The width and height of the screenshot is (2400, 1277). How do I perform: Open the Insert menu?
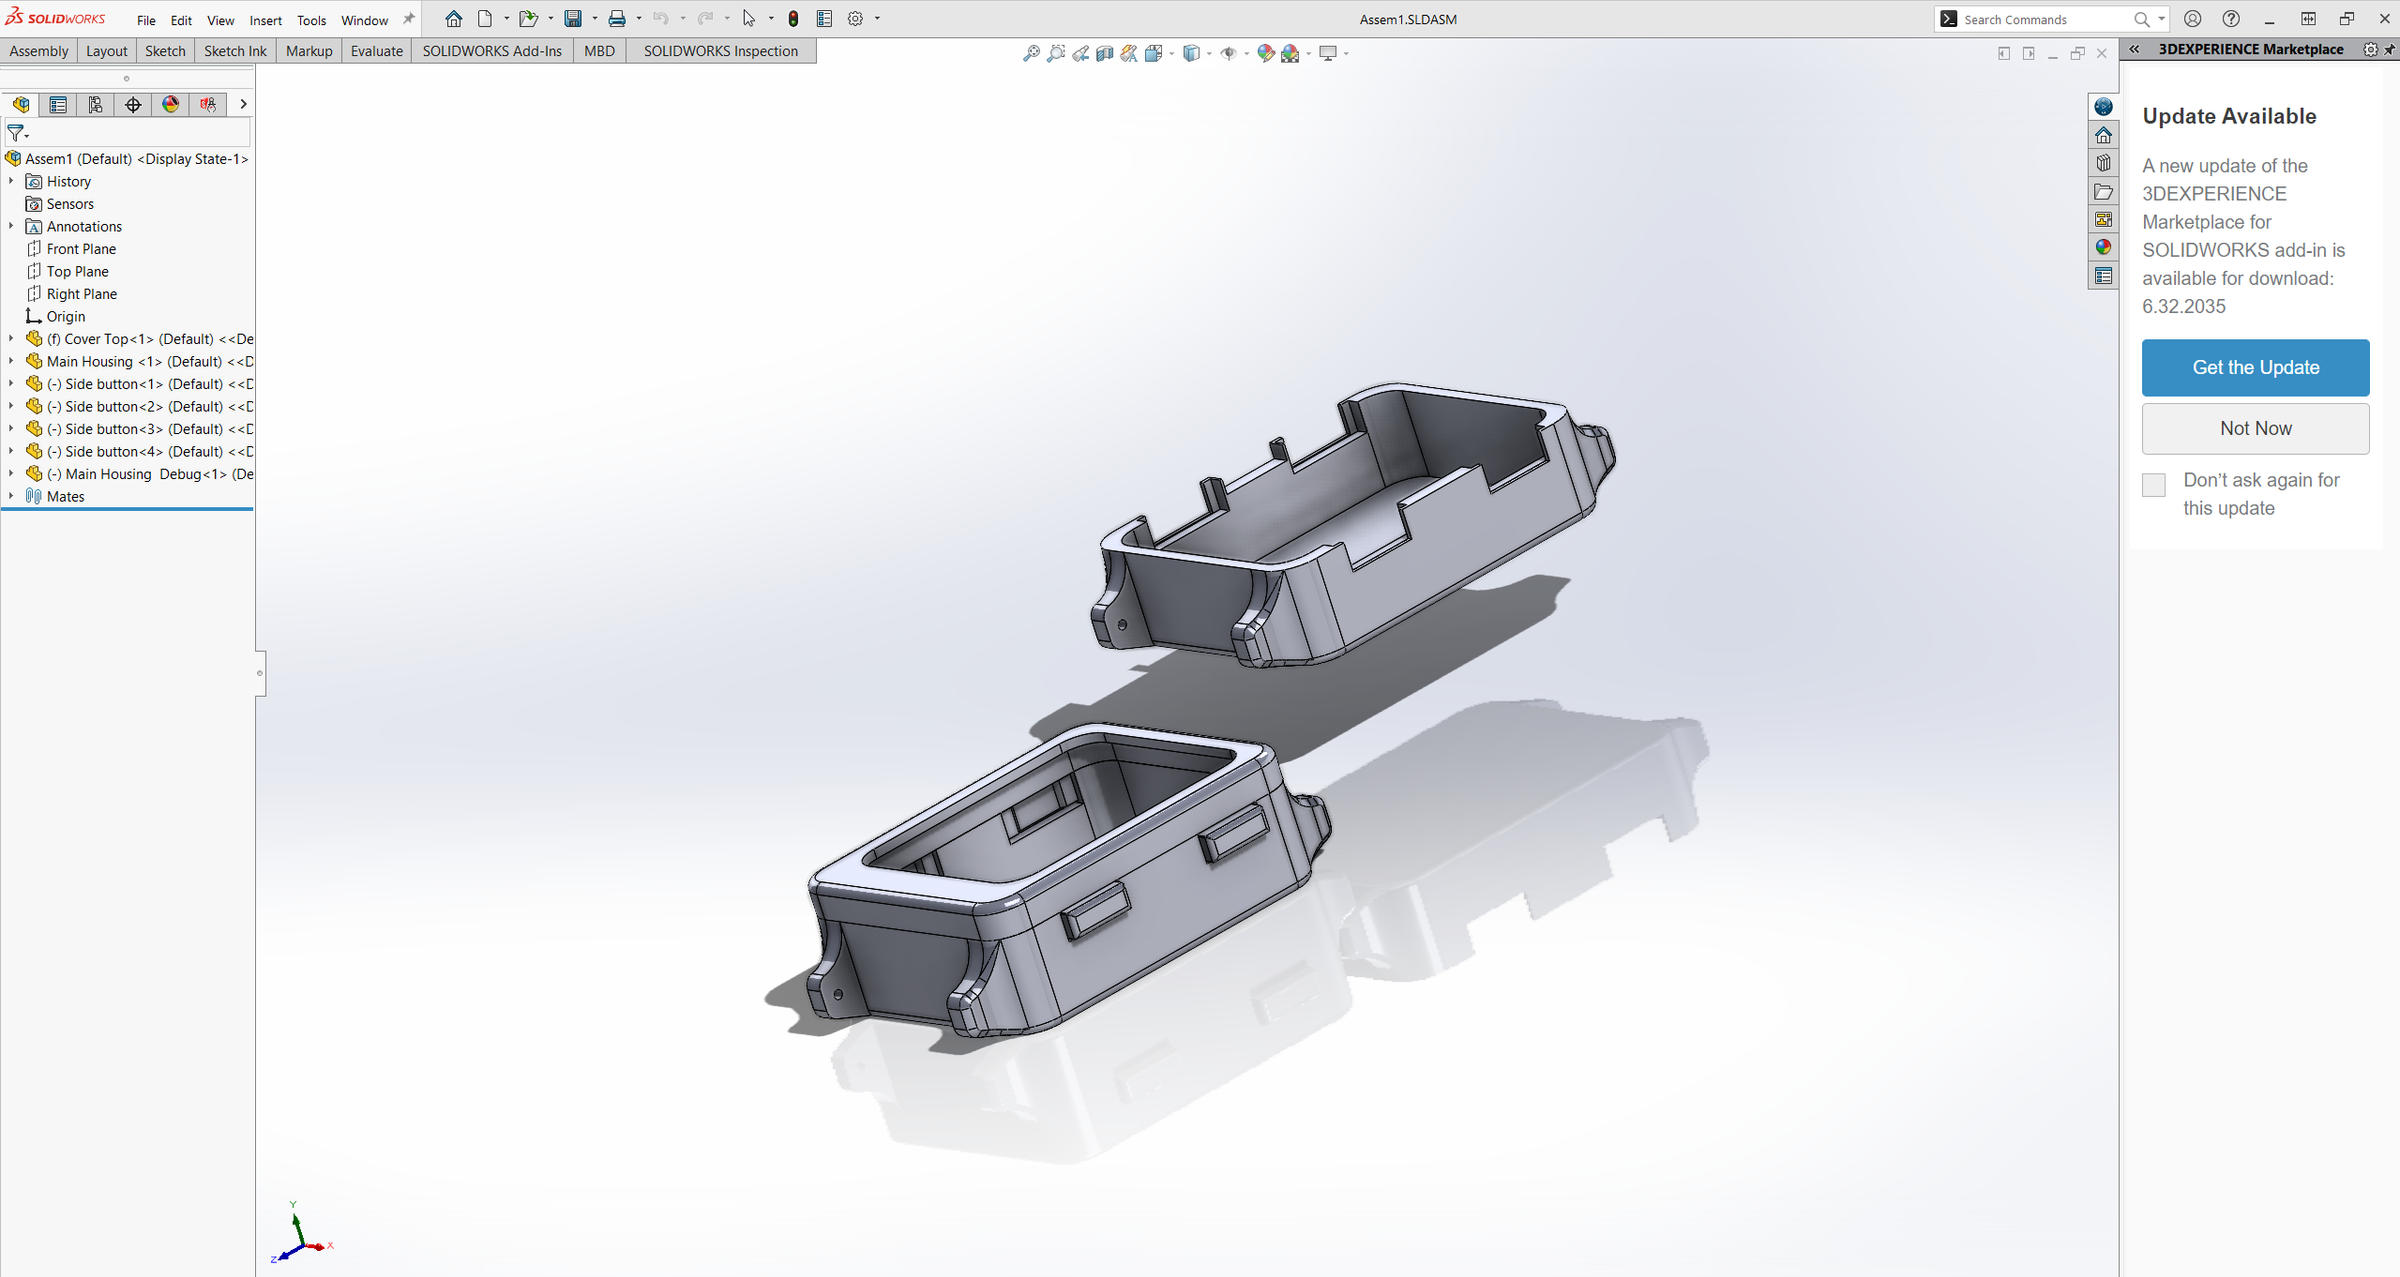(x=265, y=20)
